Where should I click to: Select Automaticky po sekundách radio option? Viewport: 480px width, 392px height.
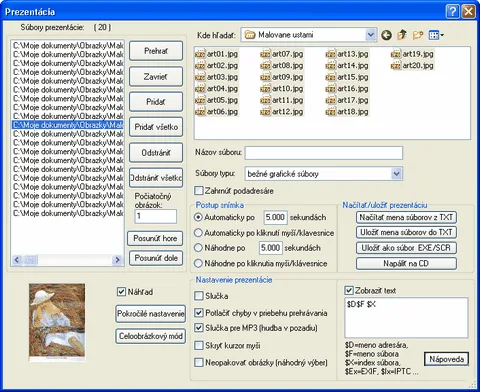198,217
